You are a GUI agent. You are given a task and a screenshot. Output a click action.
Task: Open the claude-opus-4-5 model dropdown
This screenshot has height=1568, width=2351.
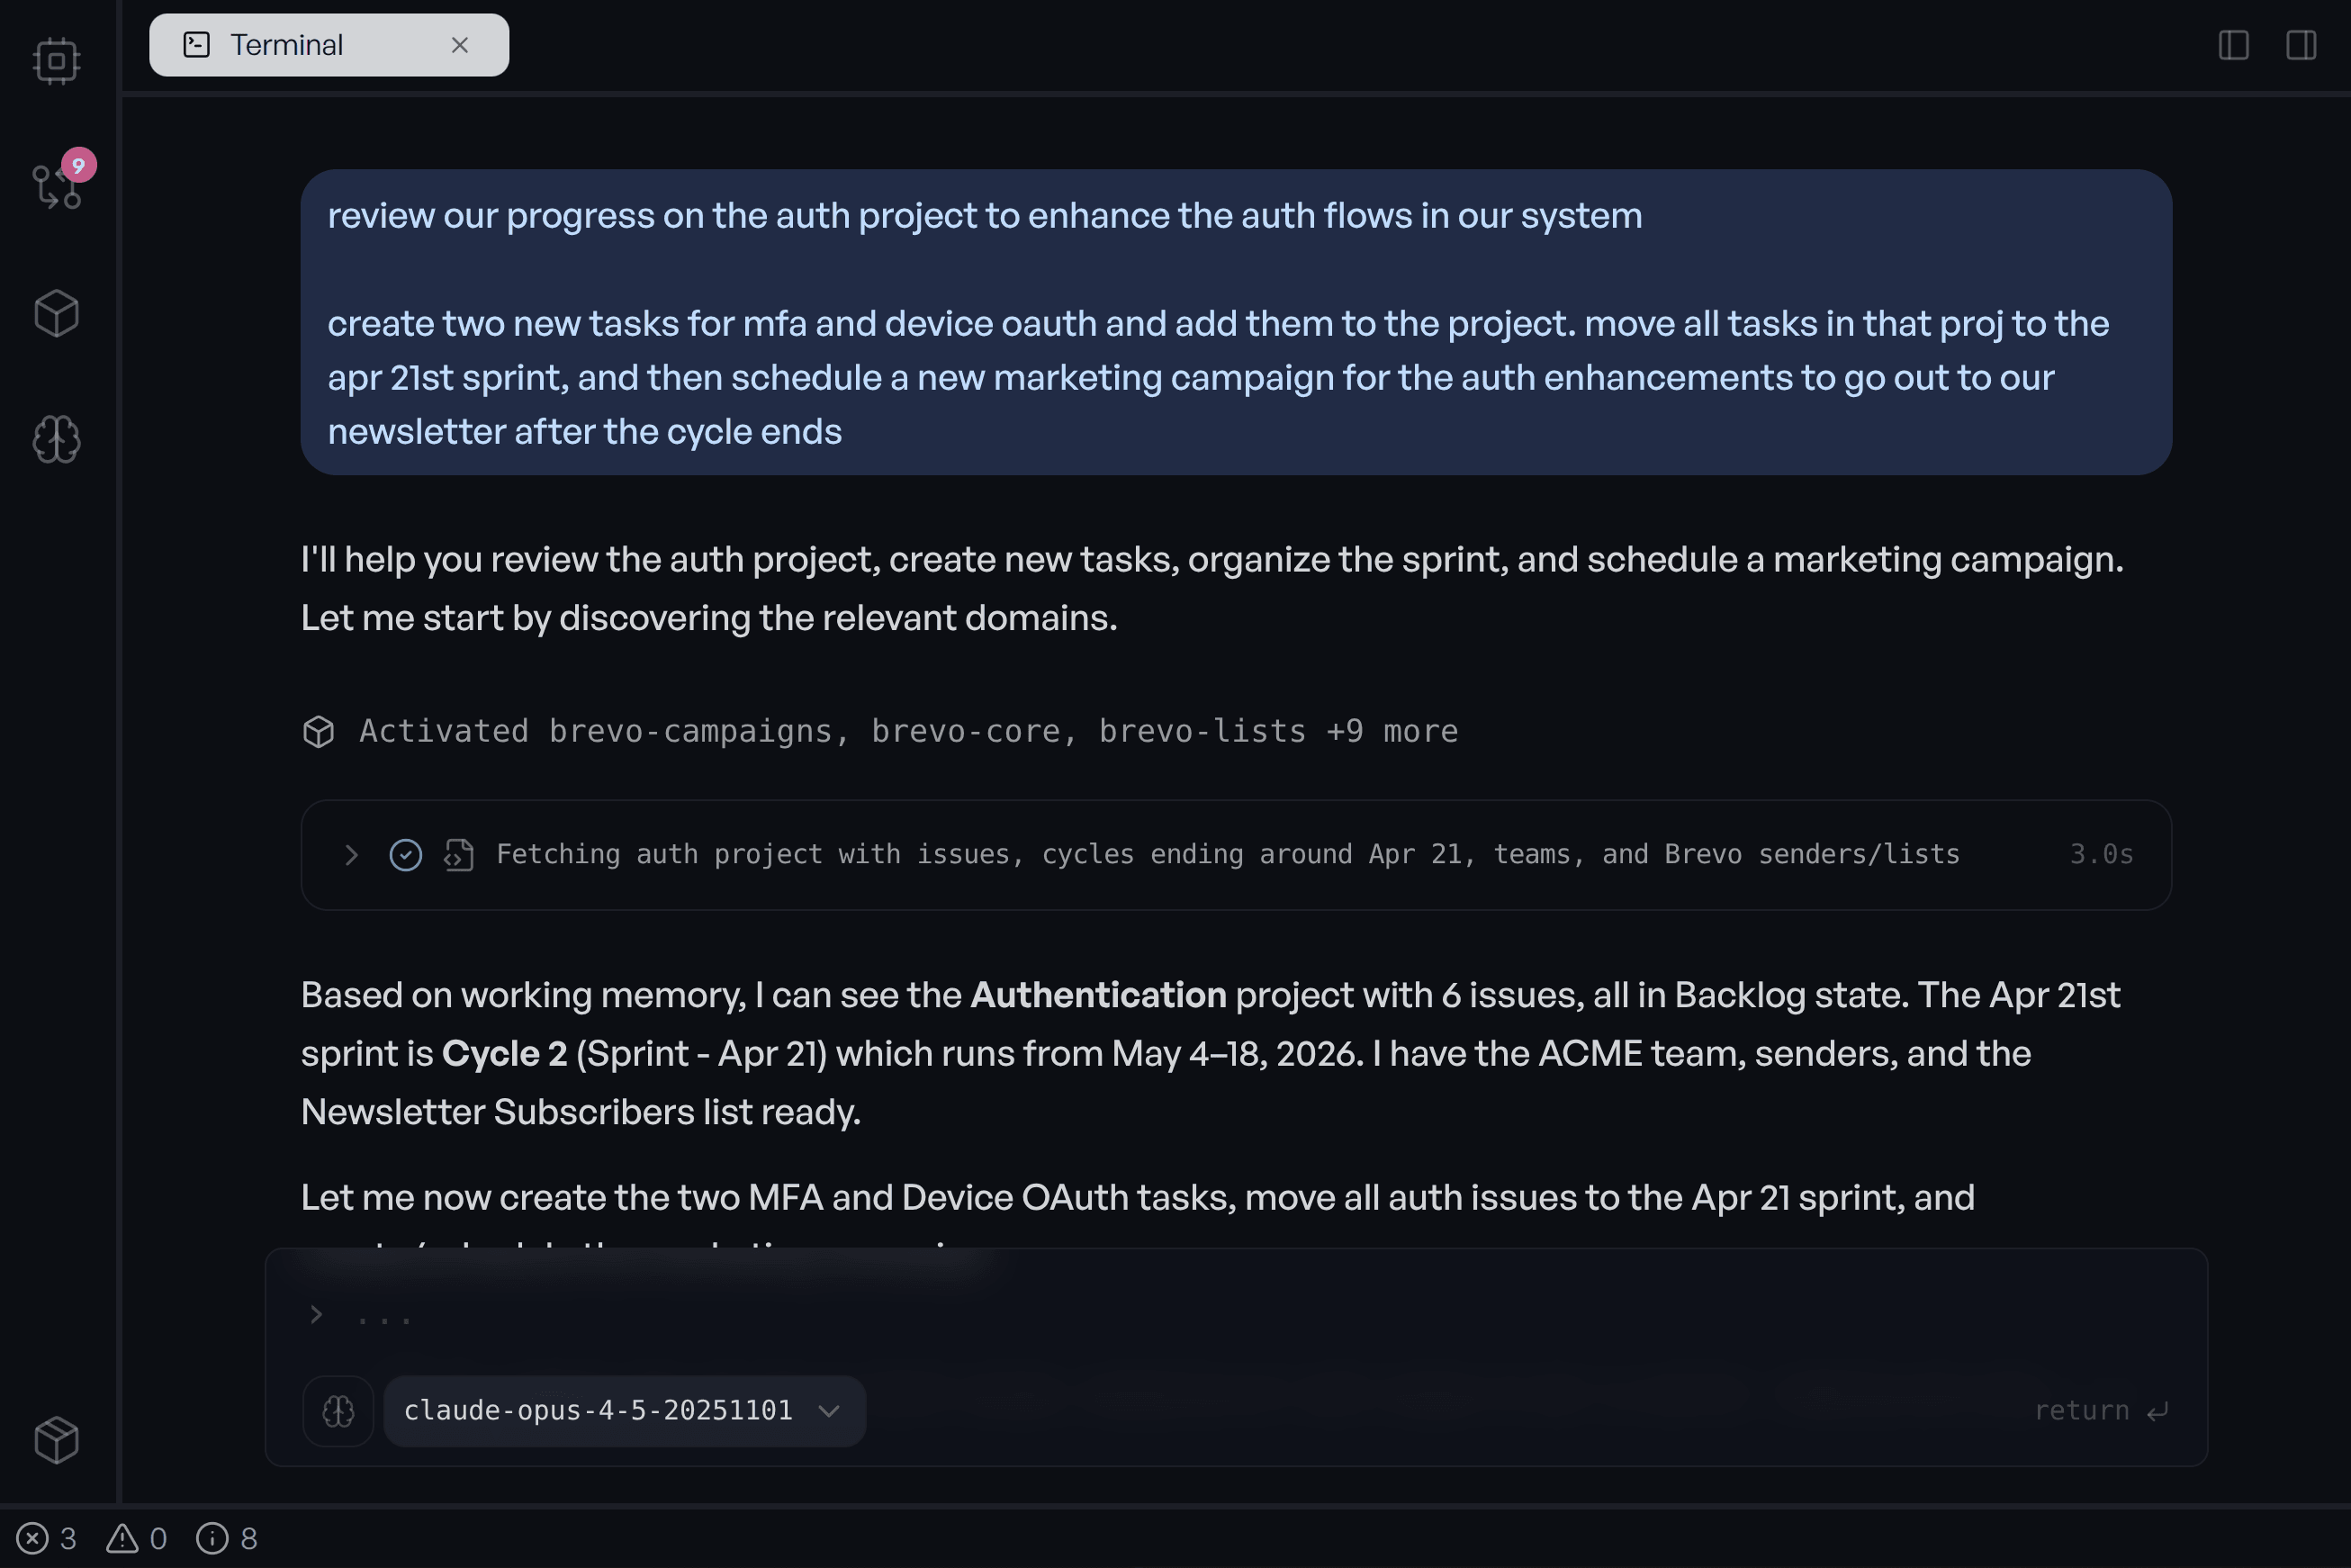point(623,1411)
